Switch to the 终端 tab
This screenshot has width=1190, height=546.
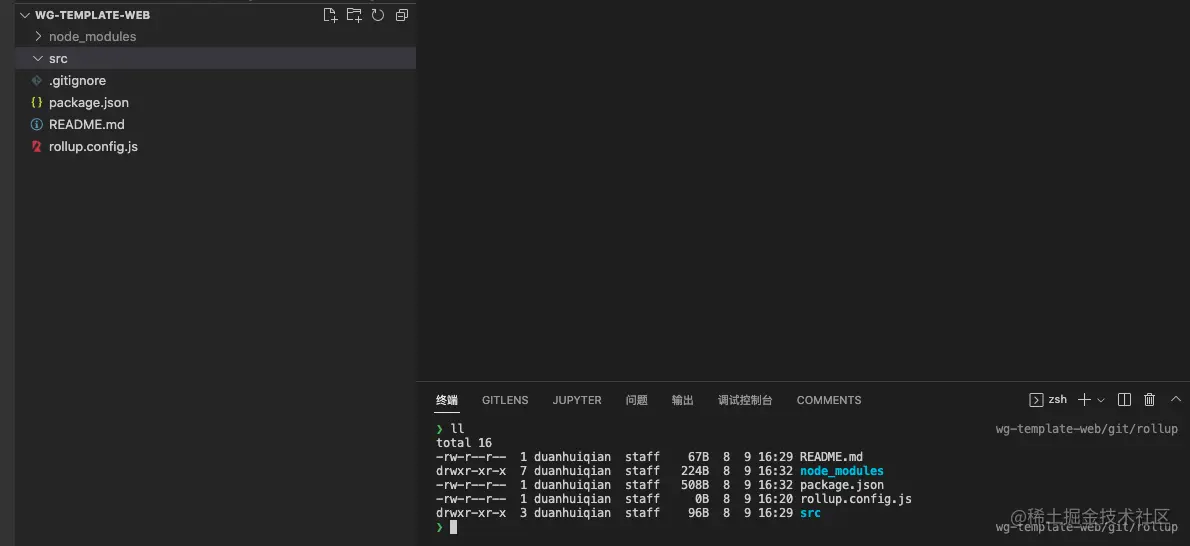click(447, 400)
